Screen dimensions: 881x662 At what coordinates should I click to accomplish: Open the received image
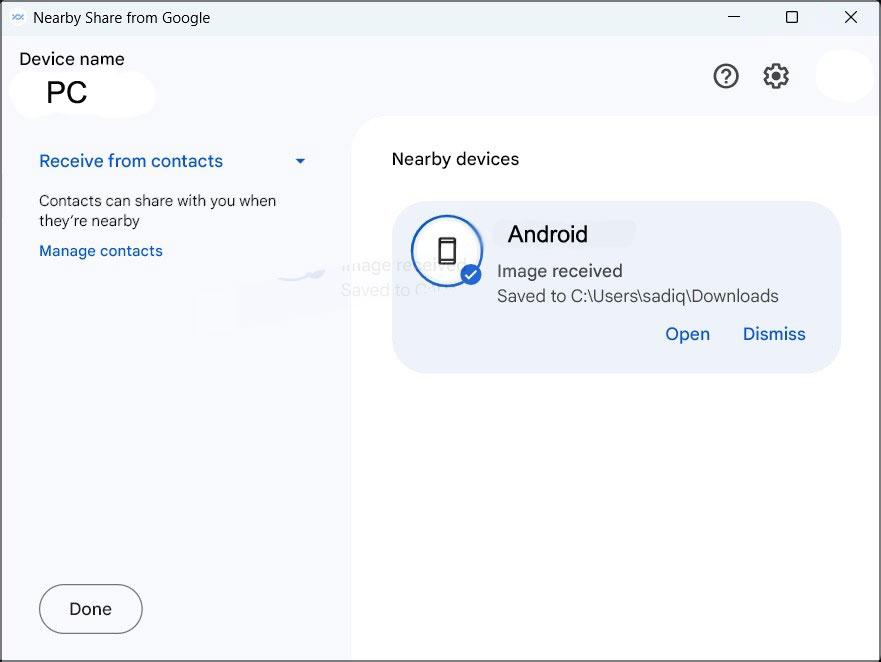(687, 334)
